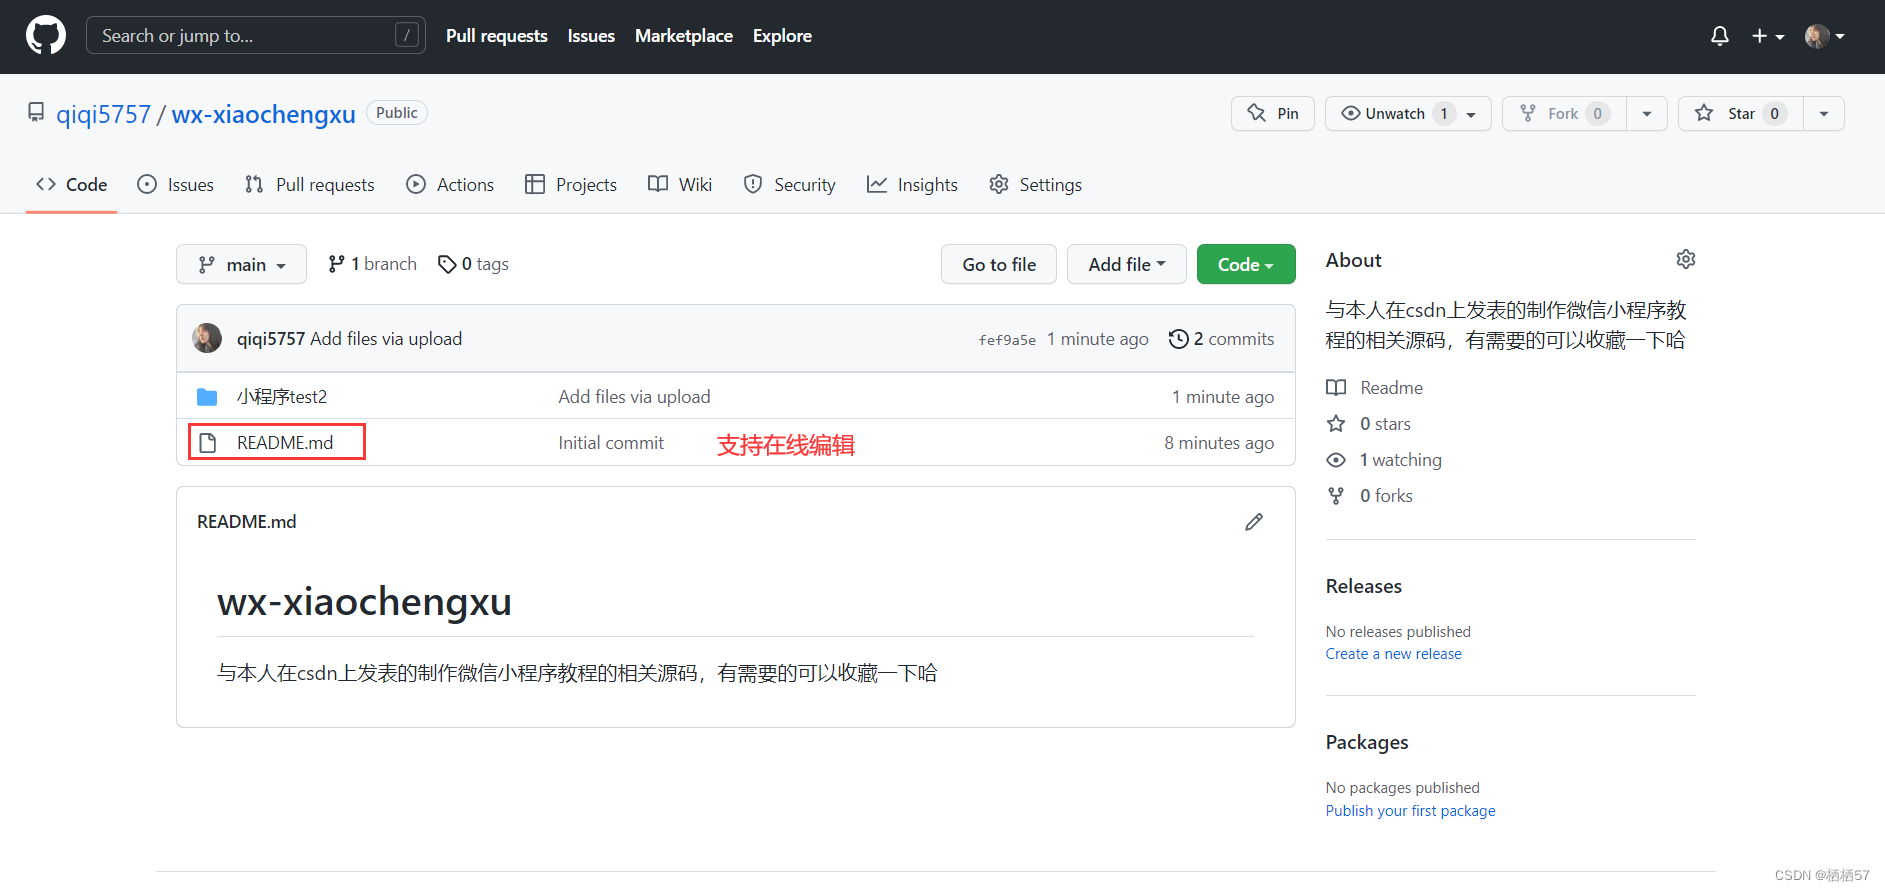
Task: Click the 小程序test2 folder icon
Action: 207,397
